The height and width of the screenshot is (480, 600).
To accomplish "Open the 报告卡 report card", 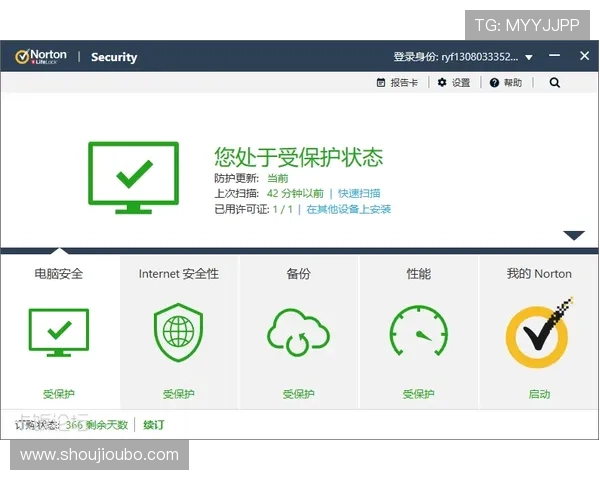I will tap(397, 83).
